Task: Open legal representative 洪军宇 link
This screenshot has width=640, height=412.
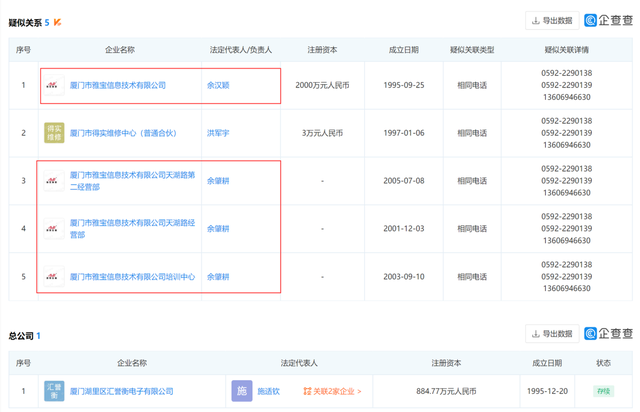Action: 218,133
